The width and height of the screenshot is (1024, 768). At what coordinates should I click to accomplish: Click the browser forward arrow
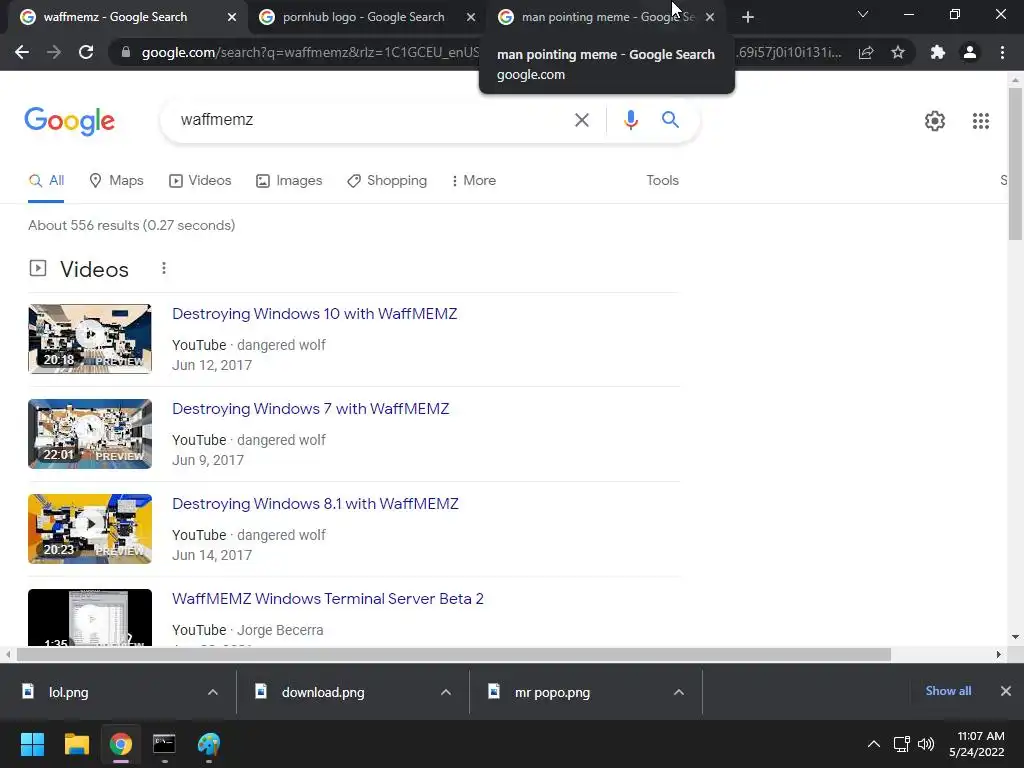coord(54,52)
